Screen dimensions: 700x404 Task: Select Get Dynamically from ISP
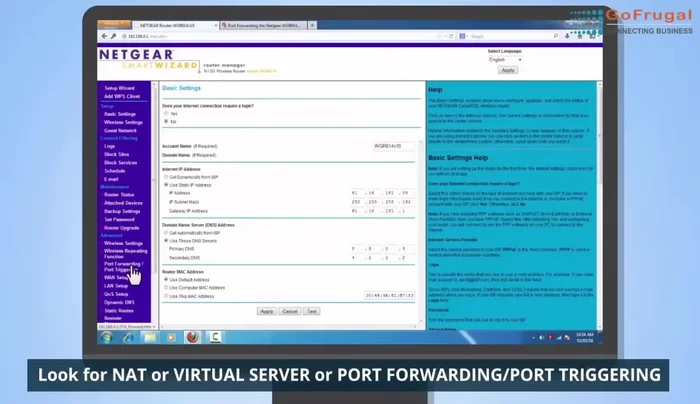click(166, 177)
